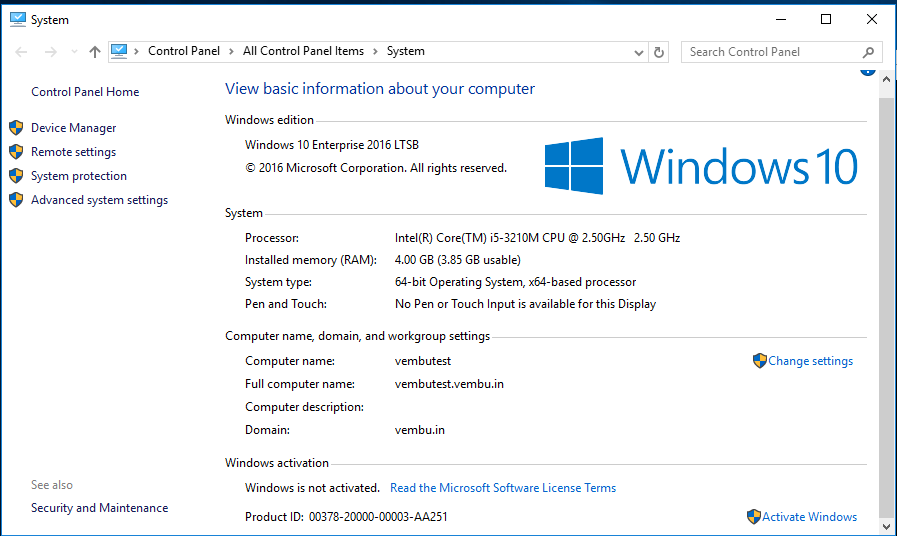This screenshot has width=897, height=536.
Task: Click Change settings for computer name
Action: pyautogui.click(x=810, y=361)
